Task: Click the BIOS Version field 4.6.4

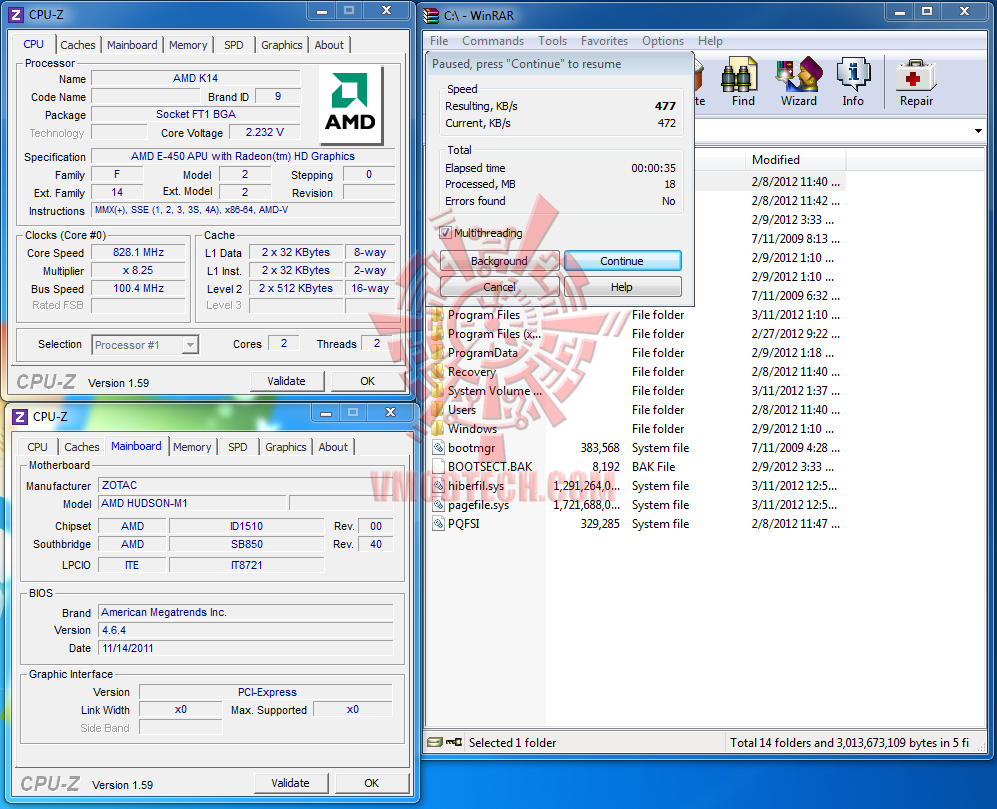Action: [246, 630]
